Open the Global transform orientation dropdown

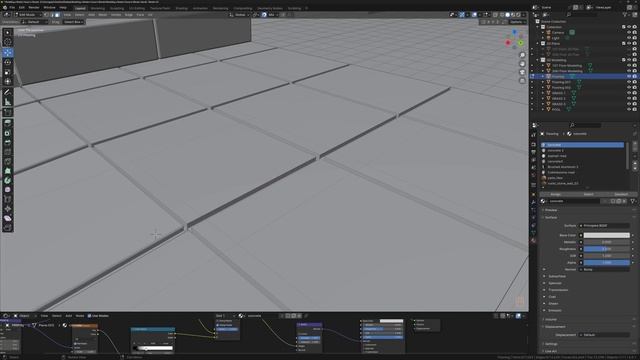tap(240, 15)
